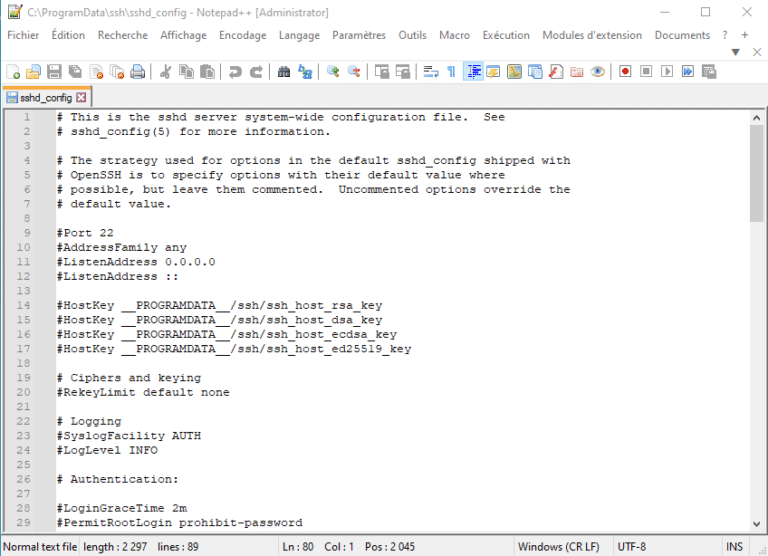
Task: Toggle the indent guide button
Action: click(x=473, y=72)
